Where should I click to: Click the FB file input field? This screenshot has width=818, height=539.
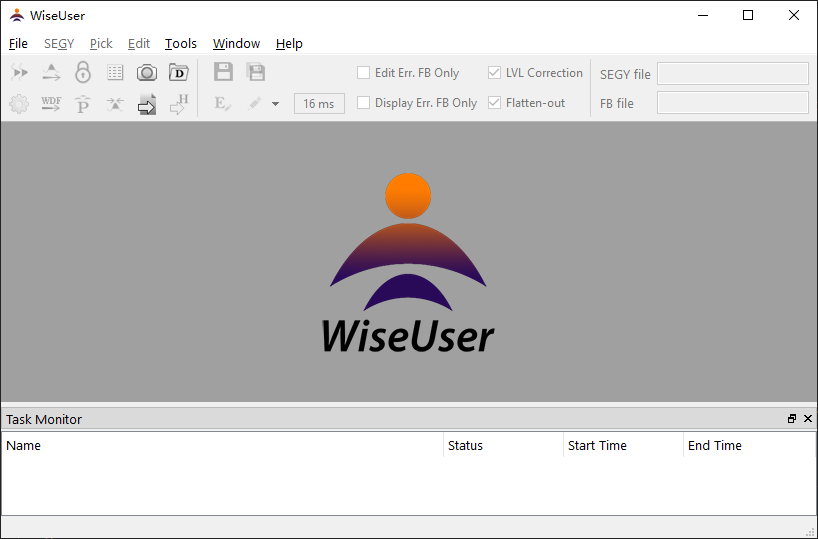tap(732, 103)
